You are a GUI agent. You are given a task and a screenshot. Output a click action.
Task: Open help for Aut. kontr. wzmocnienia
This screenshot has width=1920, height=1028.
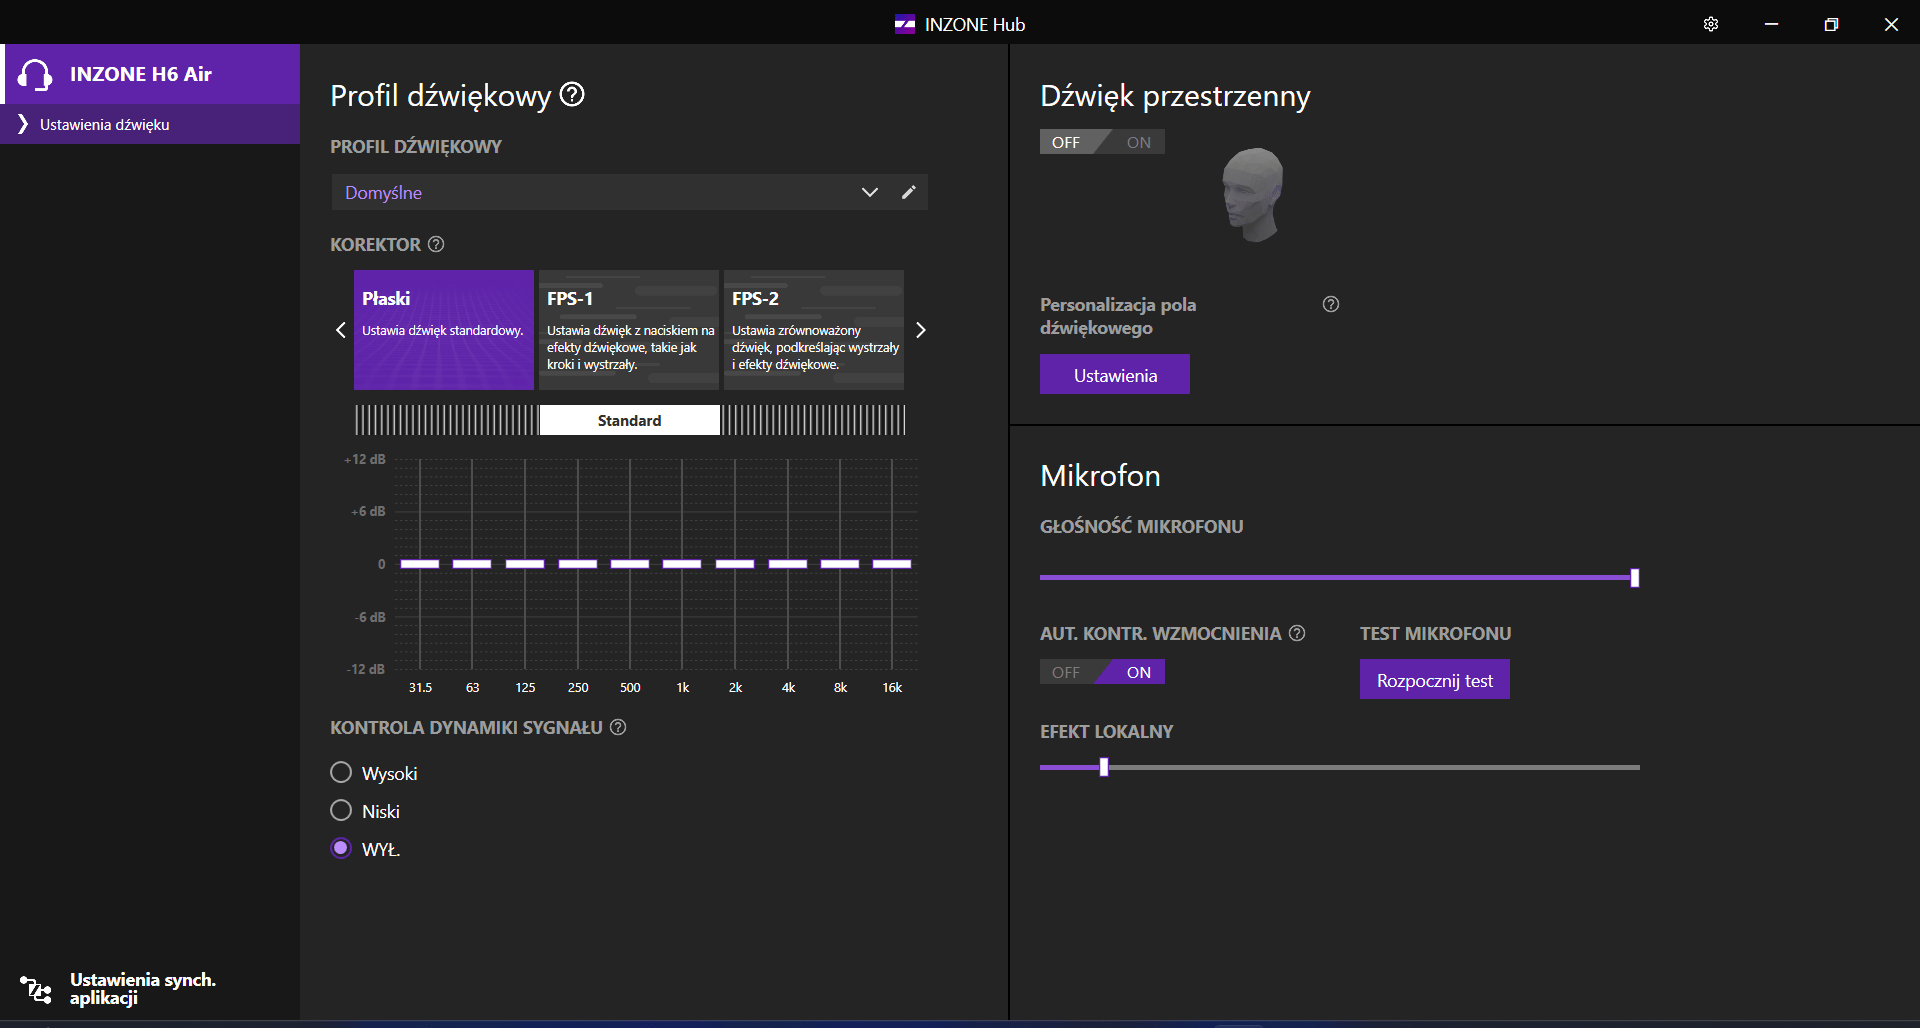1297,633
